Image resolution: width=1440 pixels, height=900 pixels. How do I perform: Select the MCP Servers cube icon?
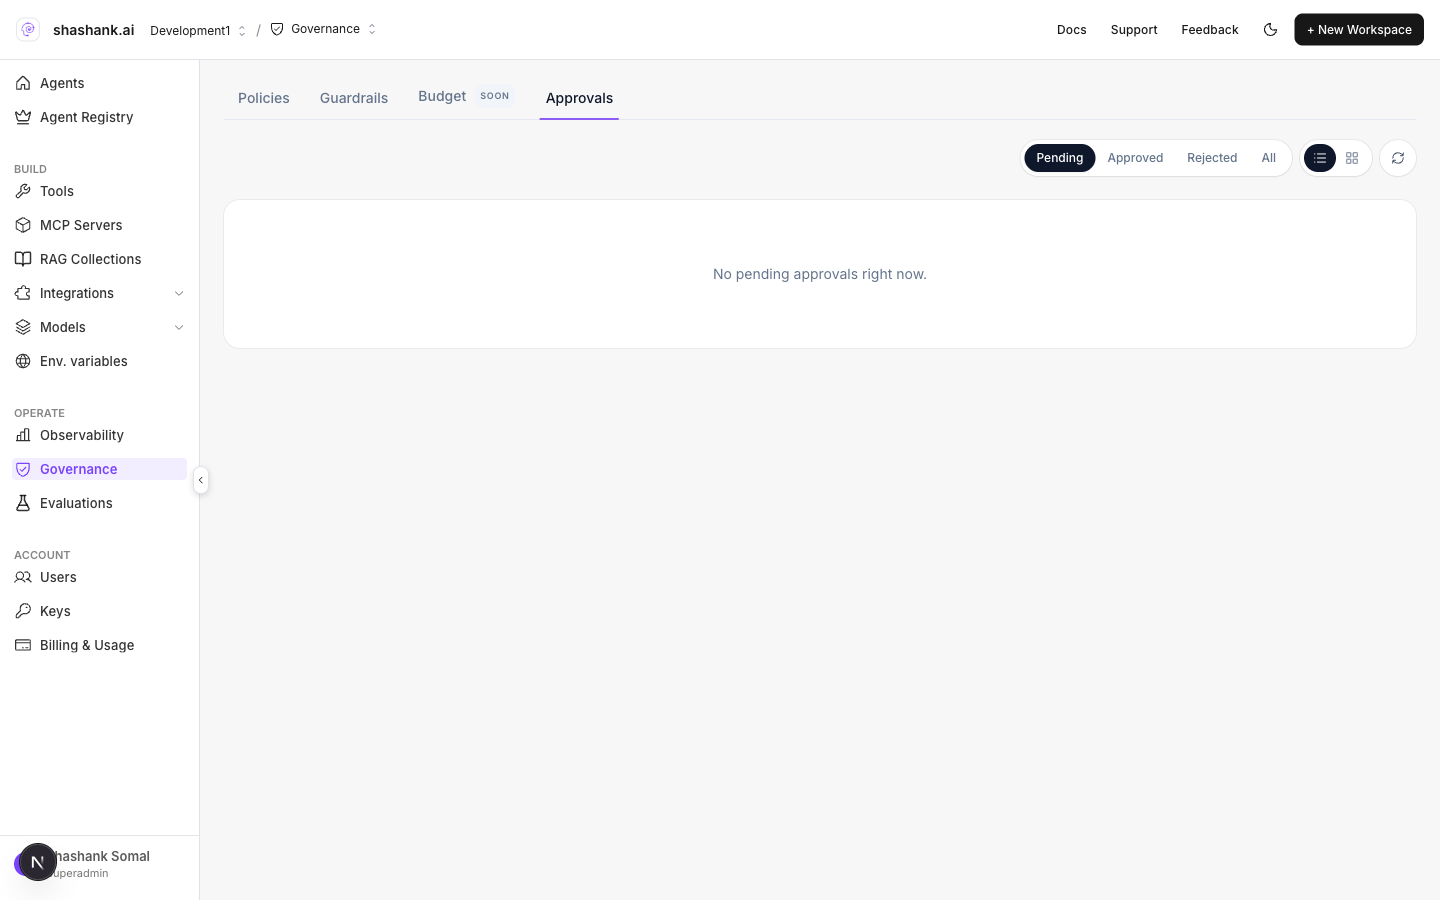coord(23,225)
